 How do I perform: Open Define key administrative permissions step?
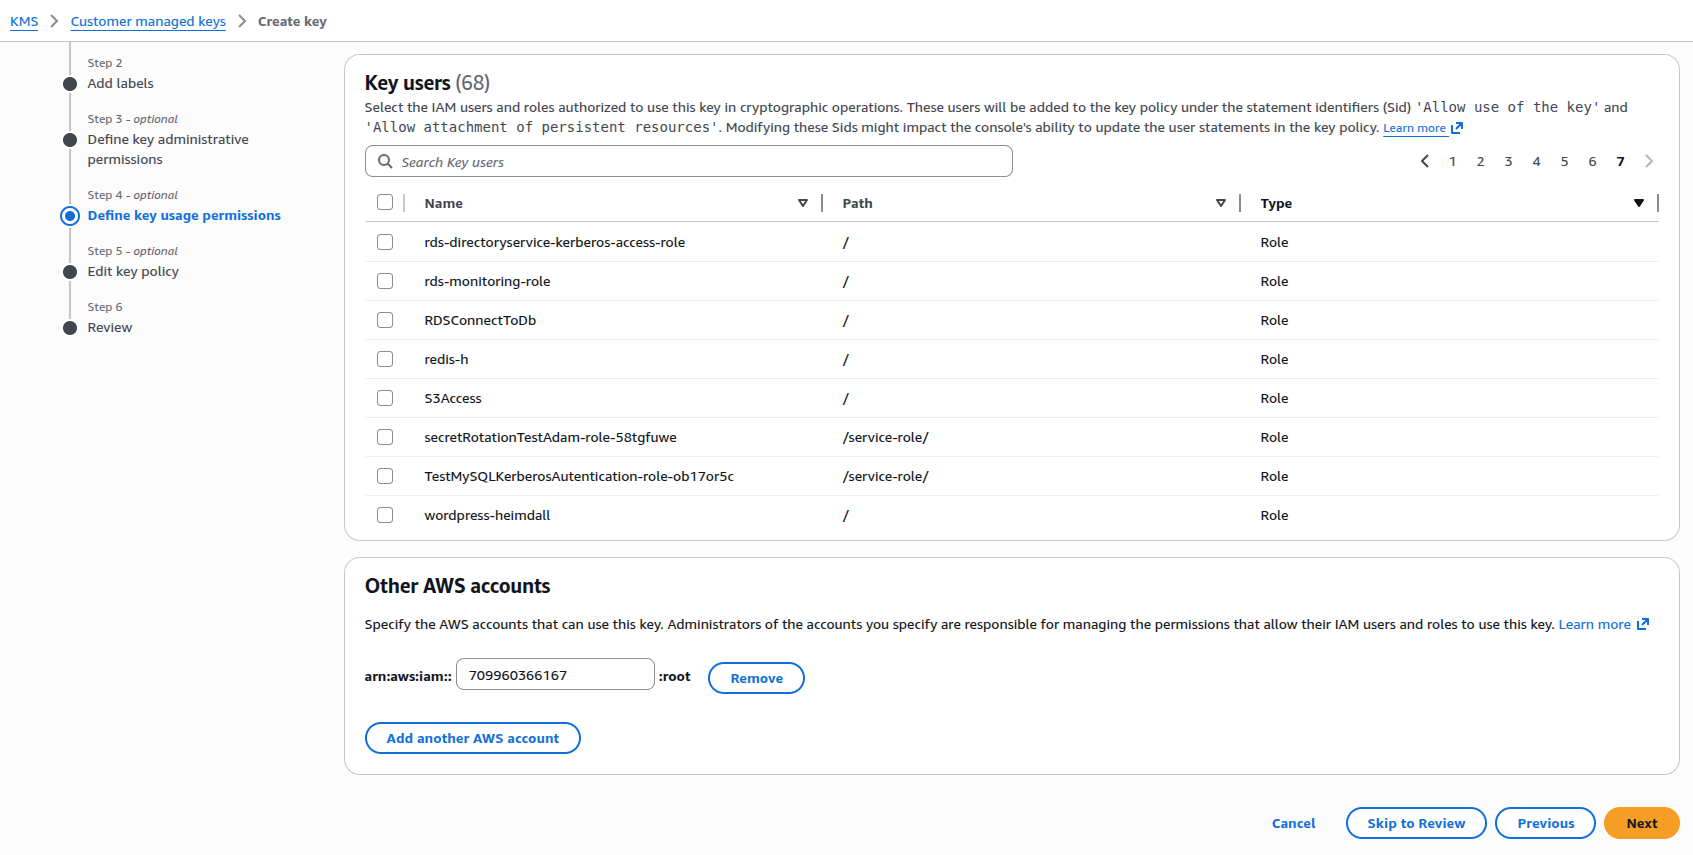(69, 139)
